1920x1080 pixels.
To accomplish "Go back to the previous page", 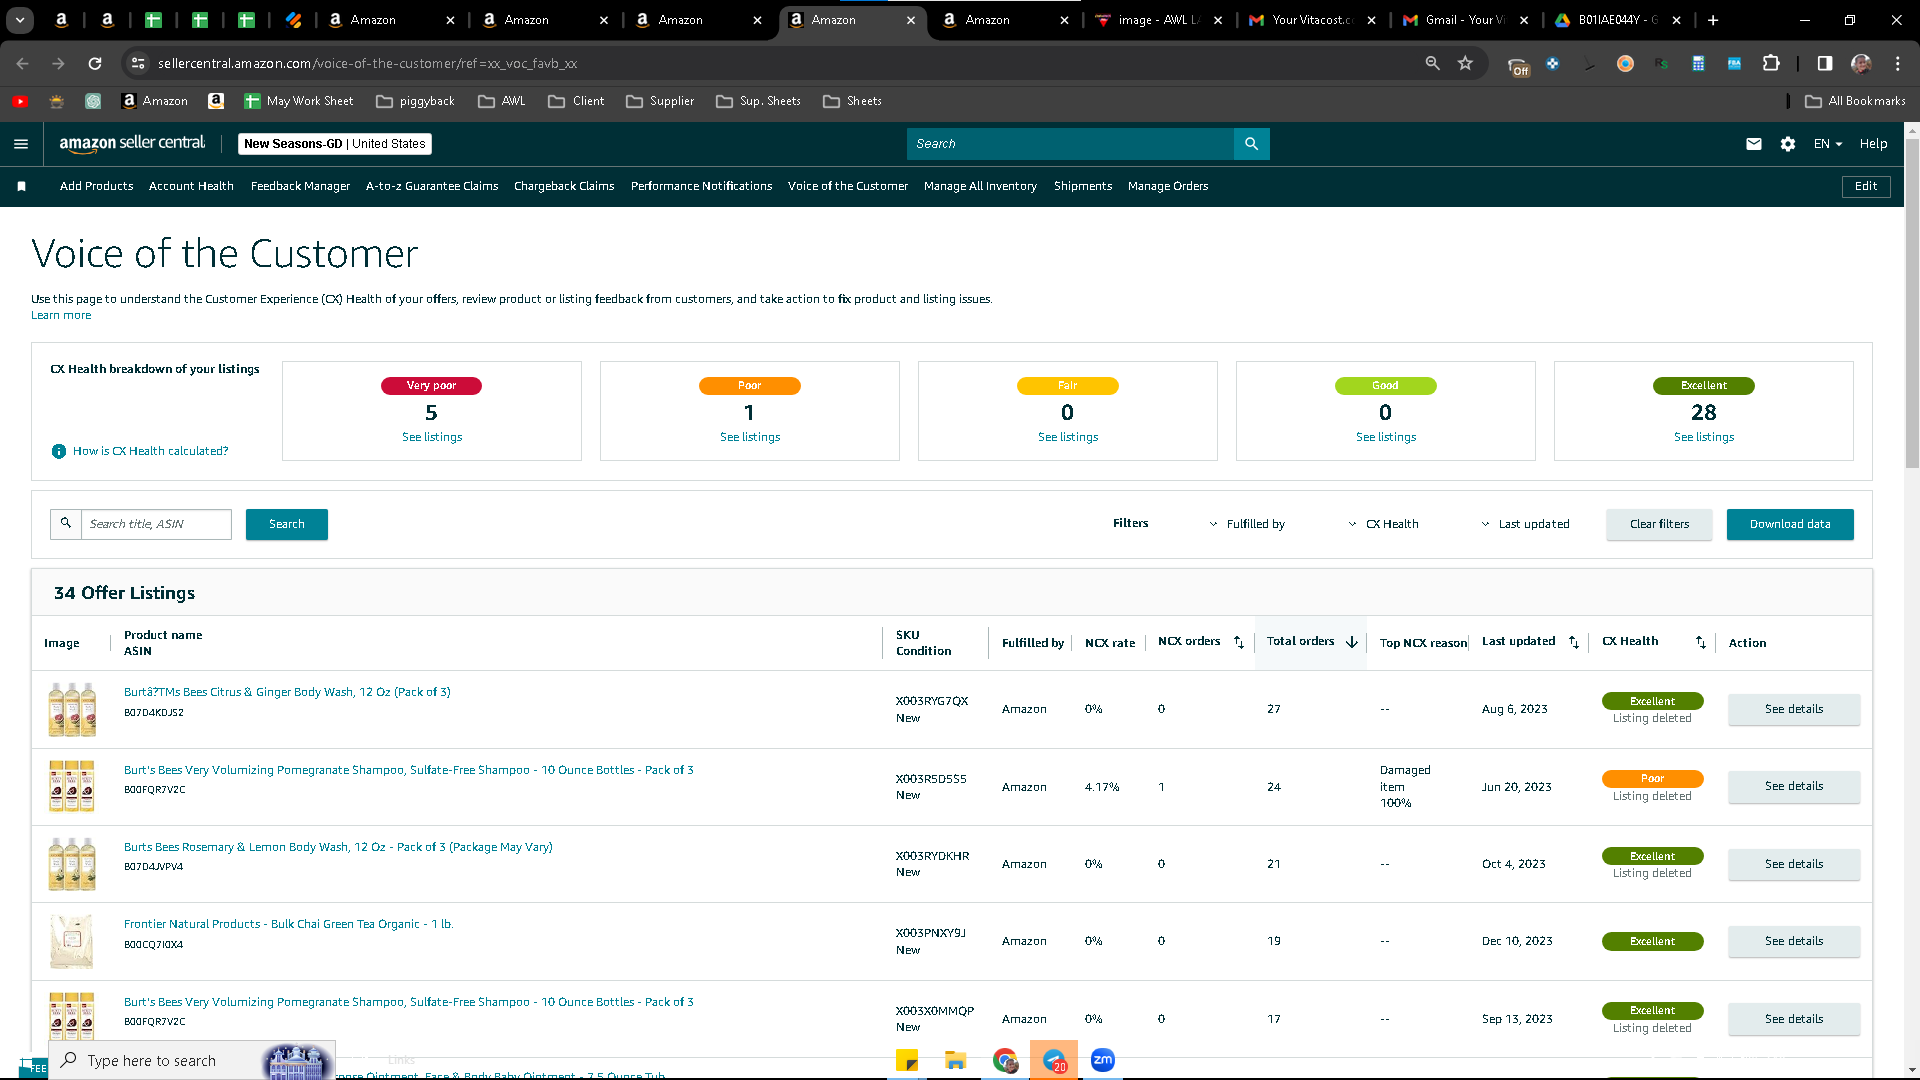I will coord(22,63).
